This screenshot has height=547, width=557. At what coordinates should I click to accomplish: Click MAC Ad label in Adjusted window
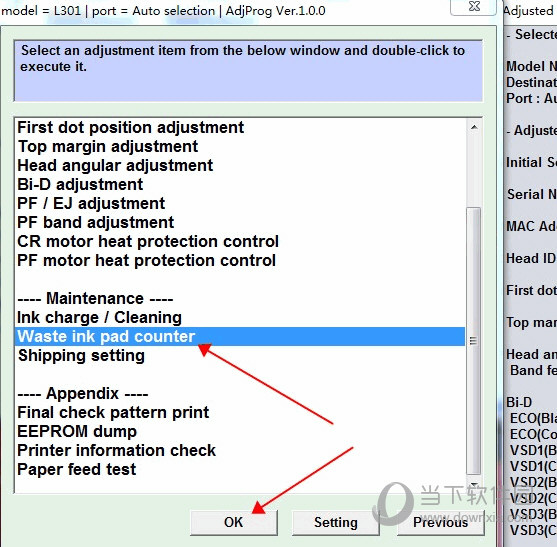coord(531,226)
